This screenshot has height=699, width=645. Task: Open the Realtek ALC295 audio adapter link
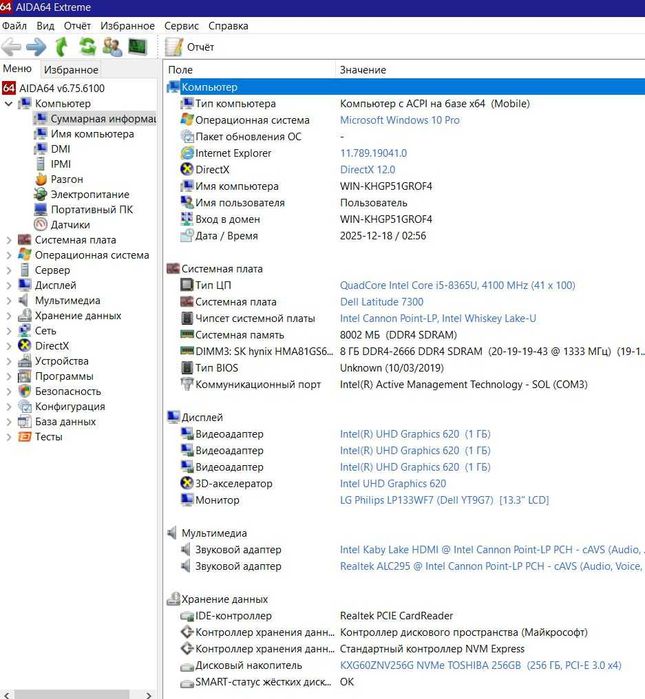(490, 566)
